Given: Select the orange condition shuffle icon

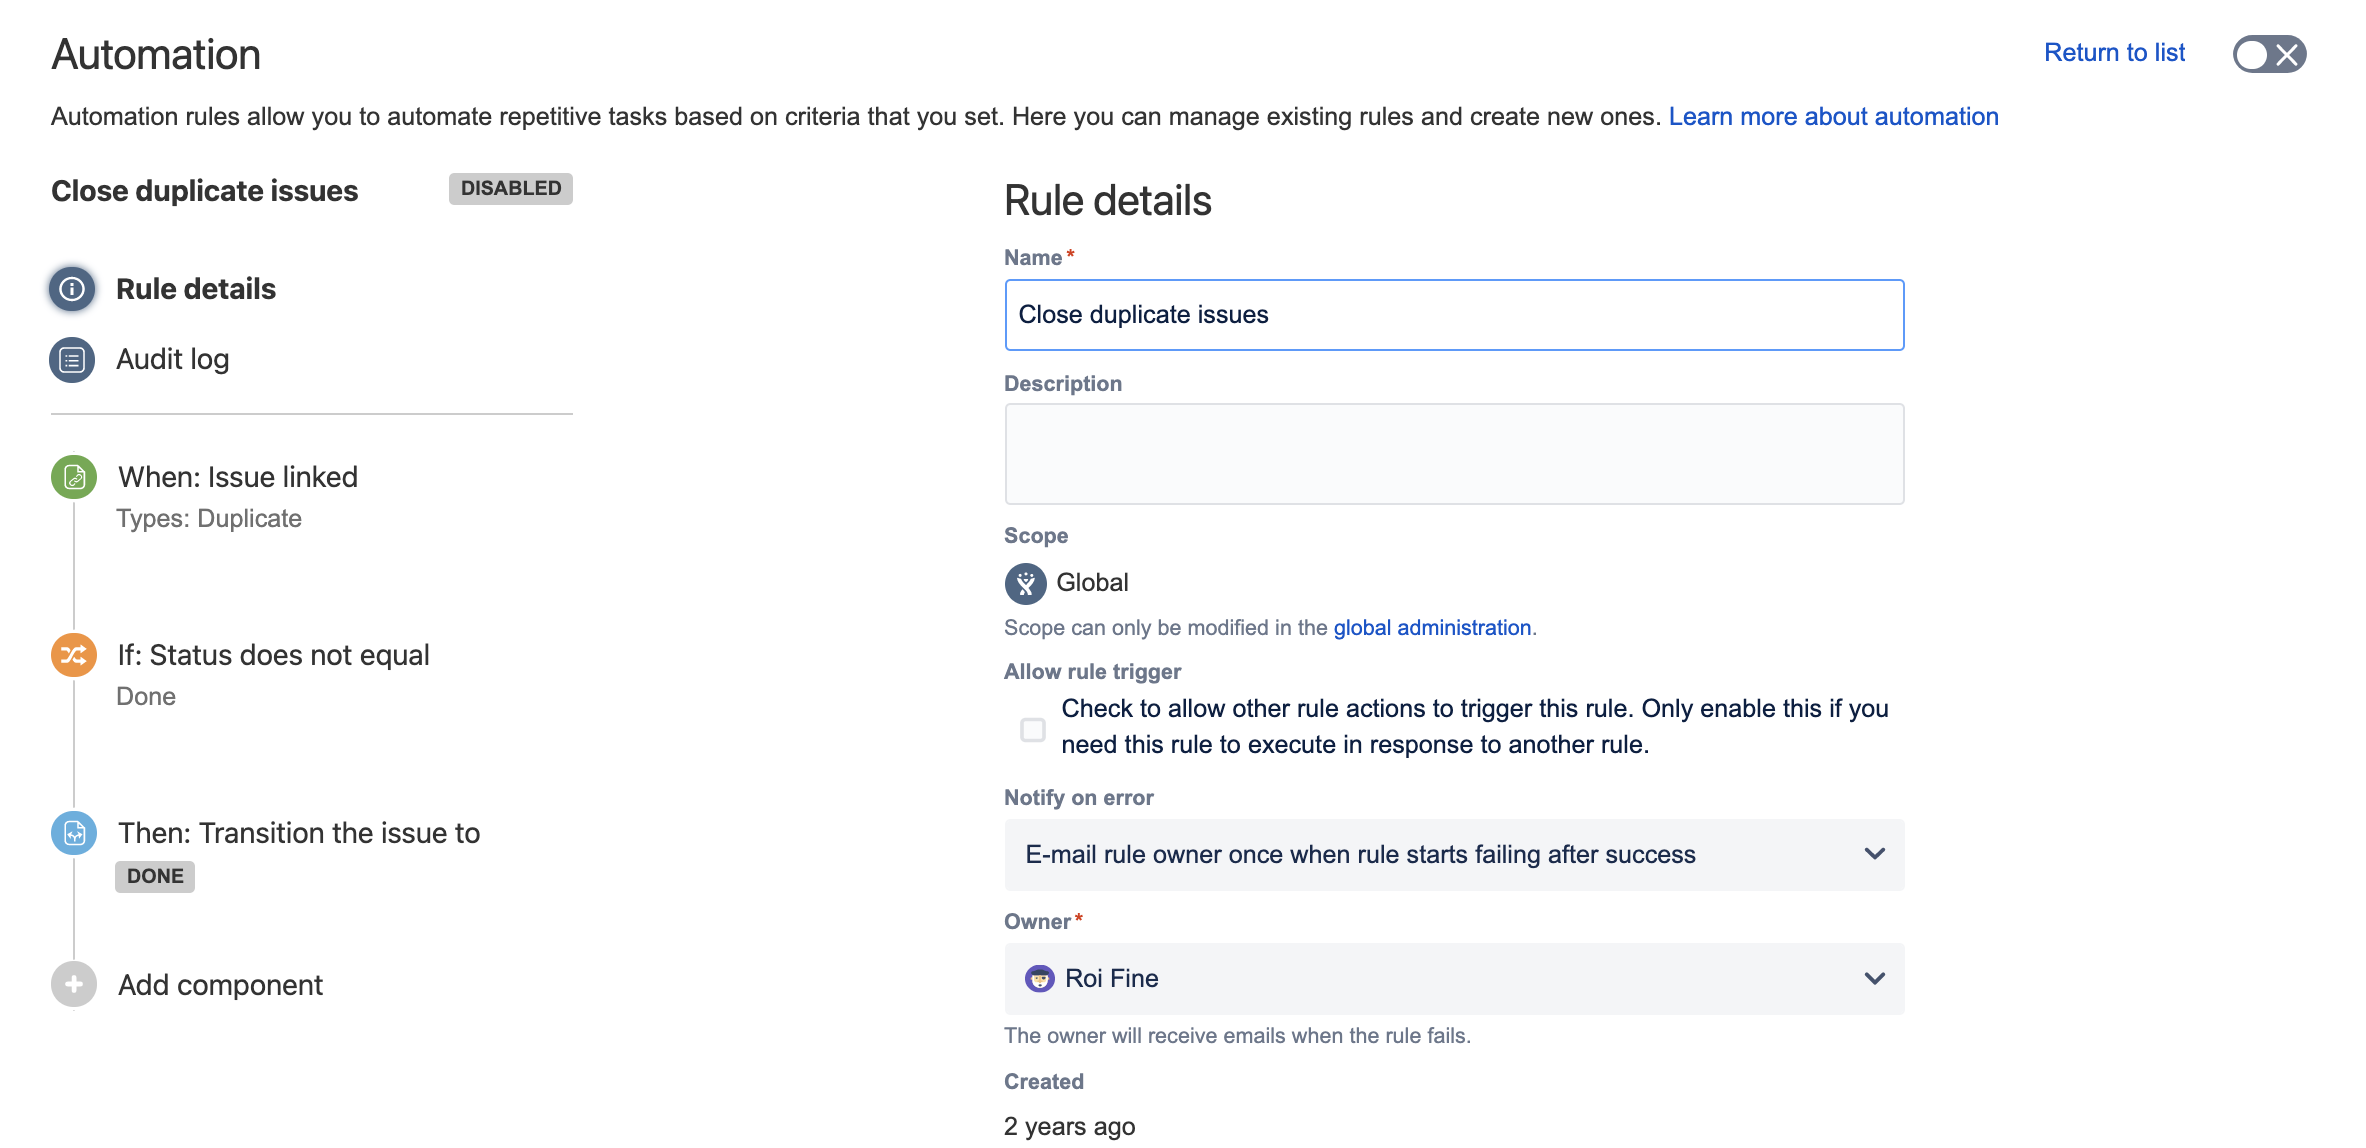Looking at the screenshot, I should (x=74, y=655).
